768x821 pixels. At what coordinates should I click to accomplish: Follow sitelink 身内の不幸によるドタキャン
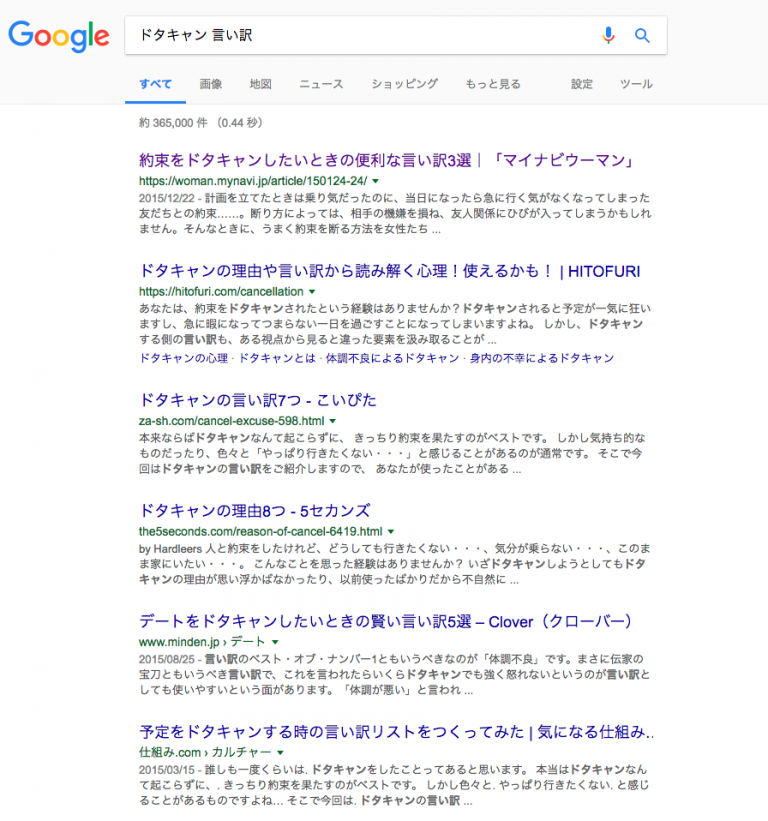541,358
